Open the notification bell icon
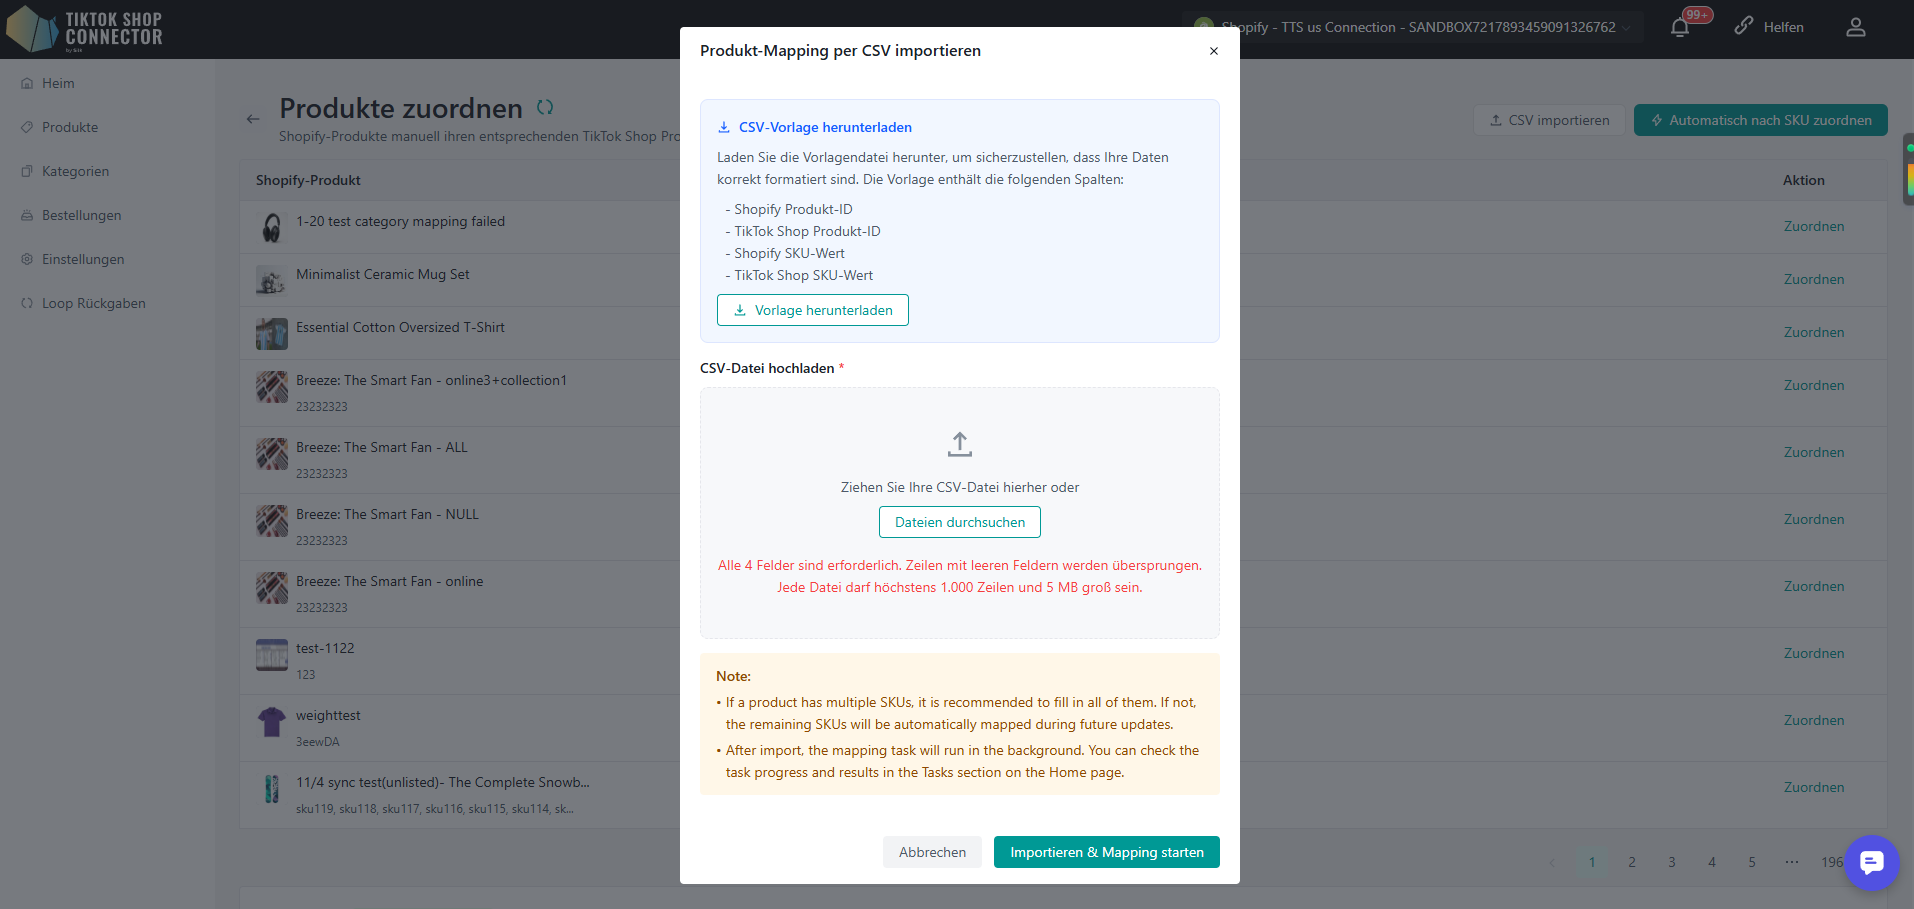 click(1680, 27)
